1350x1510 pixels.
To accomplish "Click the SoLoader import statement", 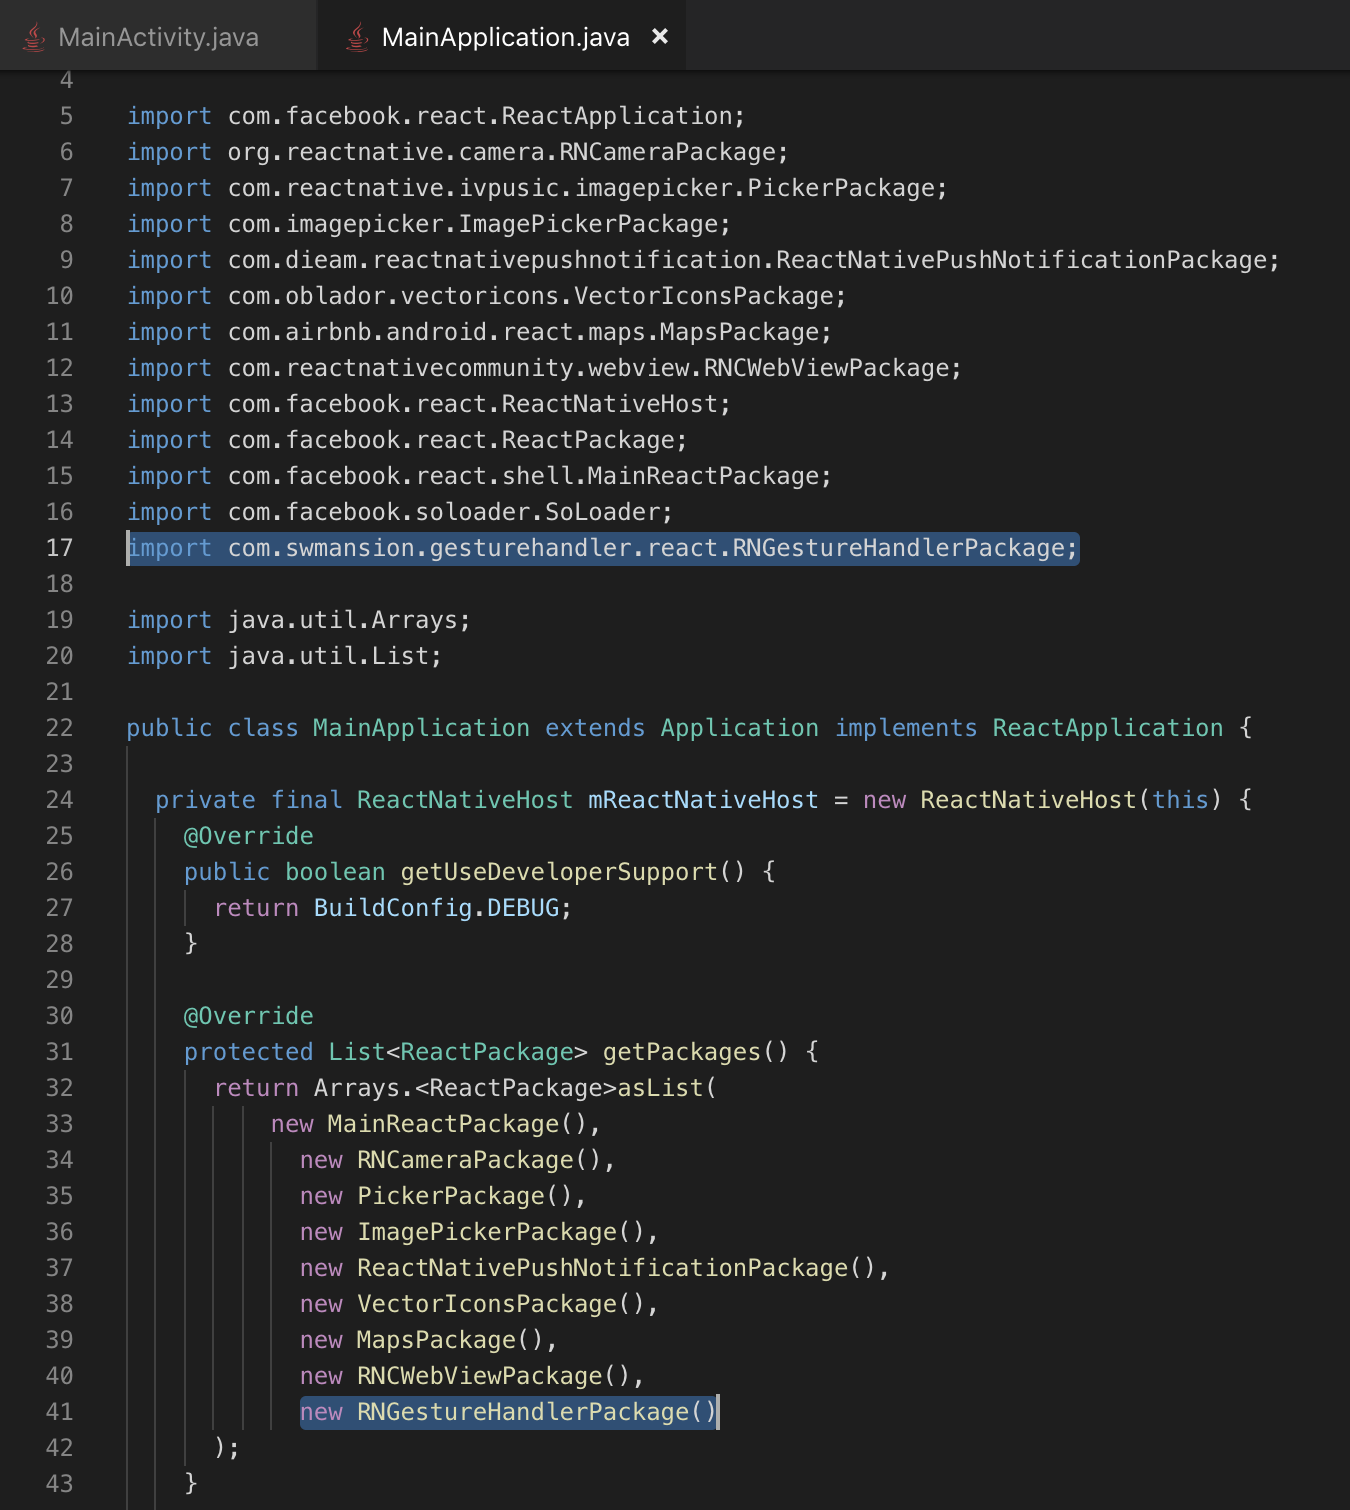I will (x=397, y=511).
